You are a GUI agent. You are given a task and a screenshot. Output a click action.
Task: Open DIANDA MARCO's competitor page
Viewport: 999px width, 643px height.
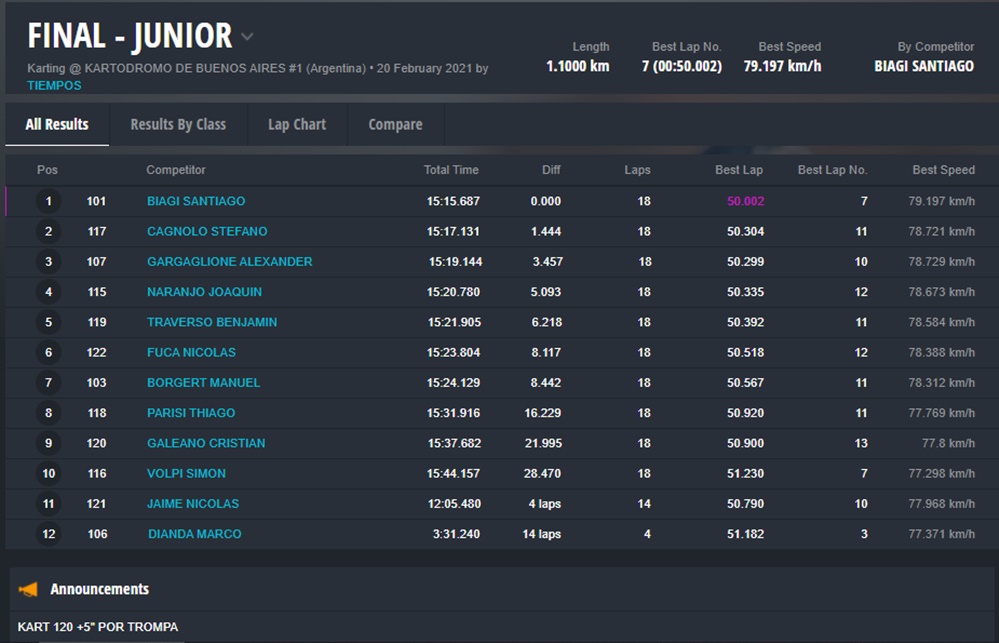pos(194,534)
